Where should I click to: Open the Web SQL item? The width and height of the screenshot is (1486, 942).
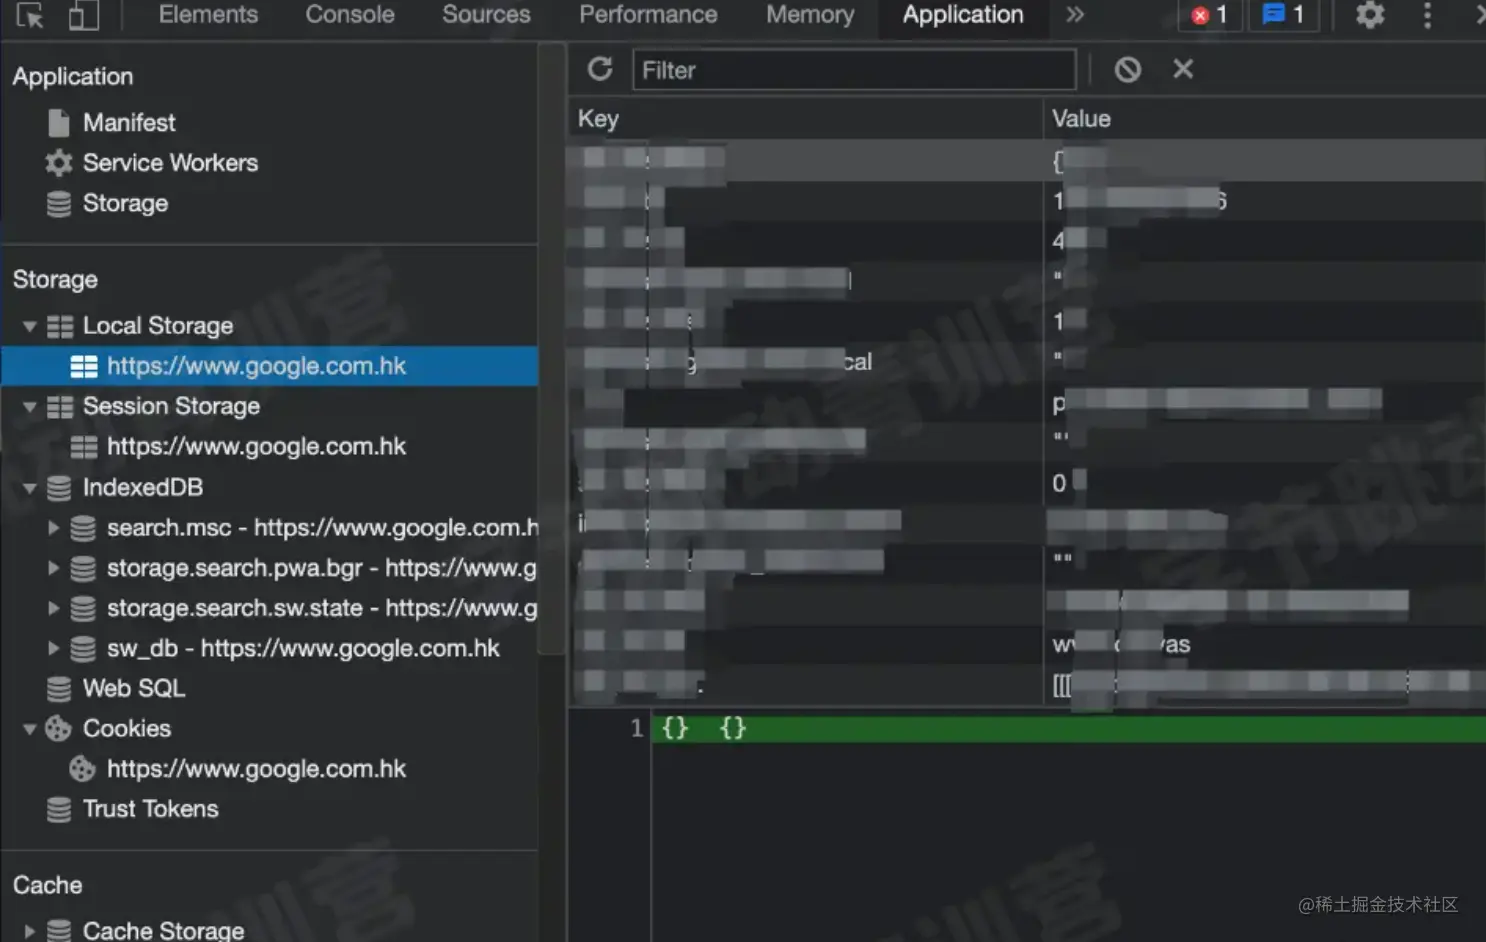(134, 689)
